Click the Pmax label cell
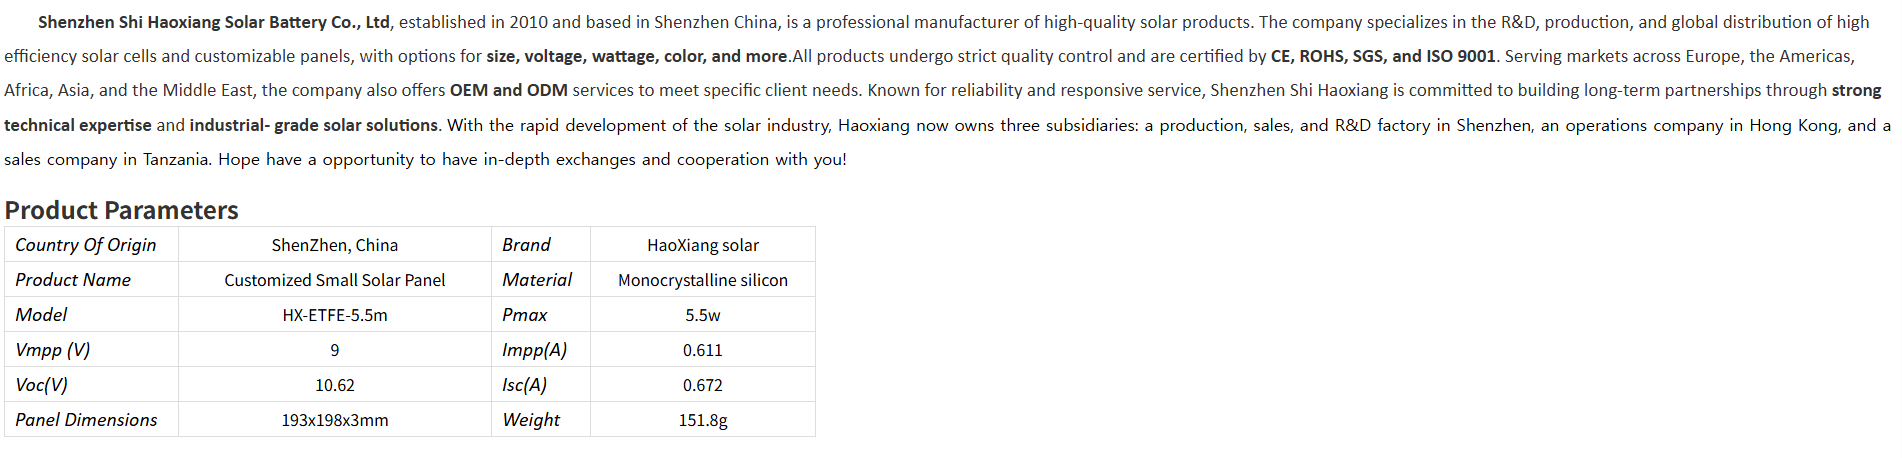Image resolution: width=1902 pixels, height=458 pixels. [x=525, y=315]
